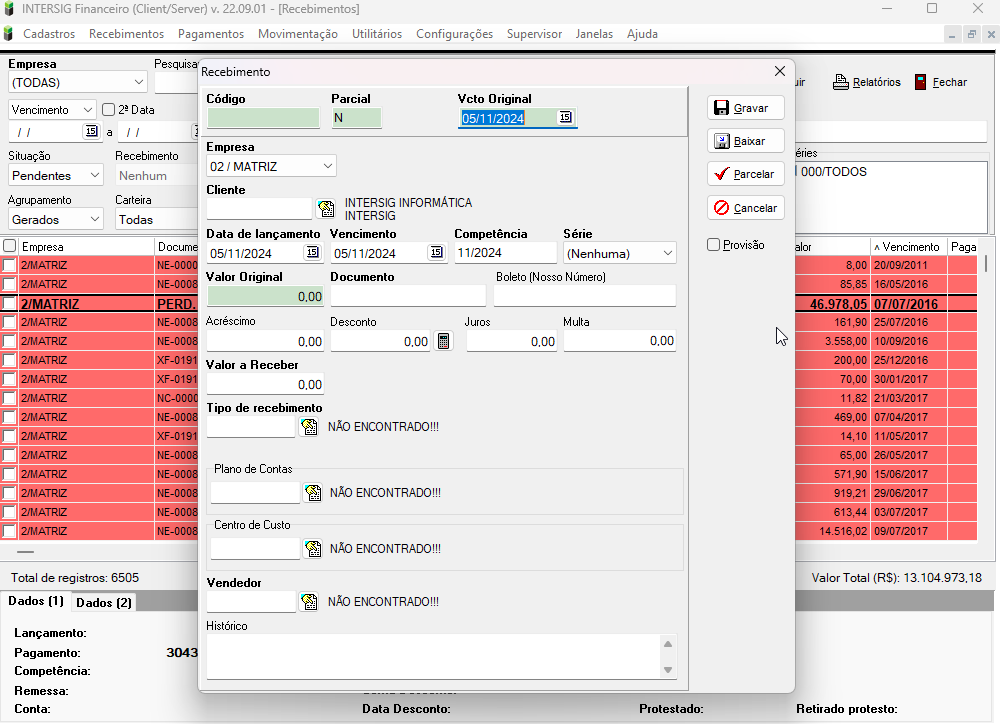Open the Recebimentos menu
Viewport: 1000px width, 724px height.
[126, 34]
